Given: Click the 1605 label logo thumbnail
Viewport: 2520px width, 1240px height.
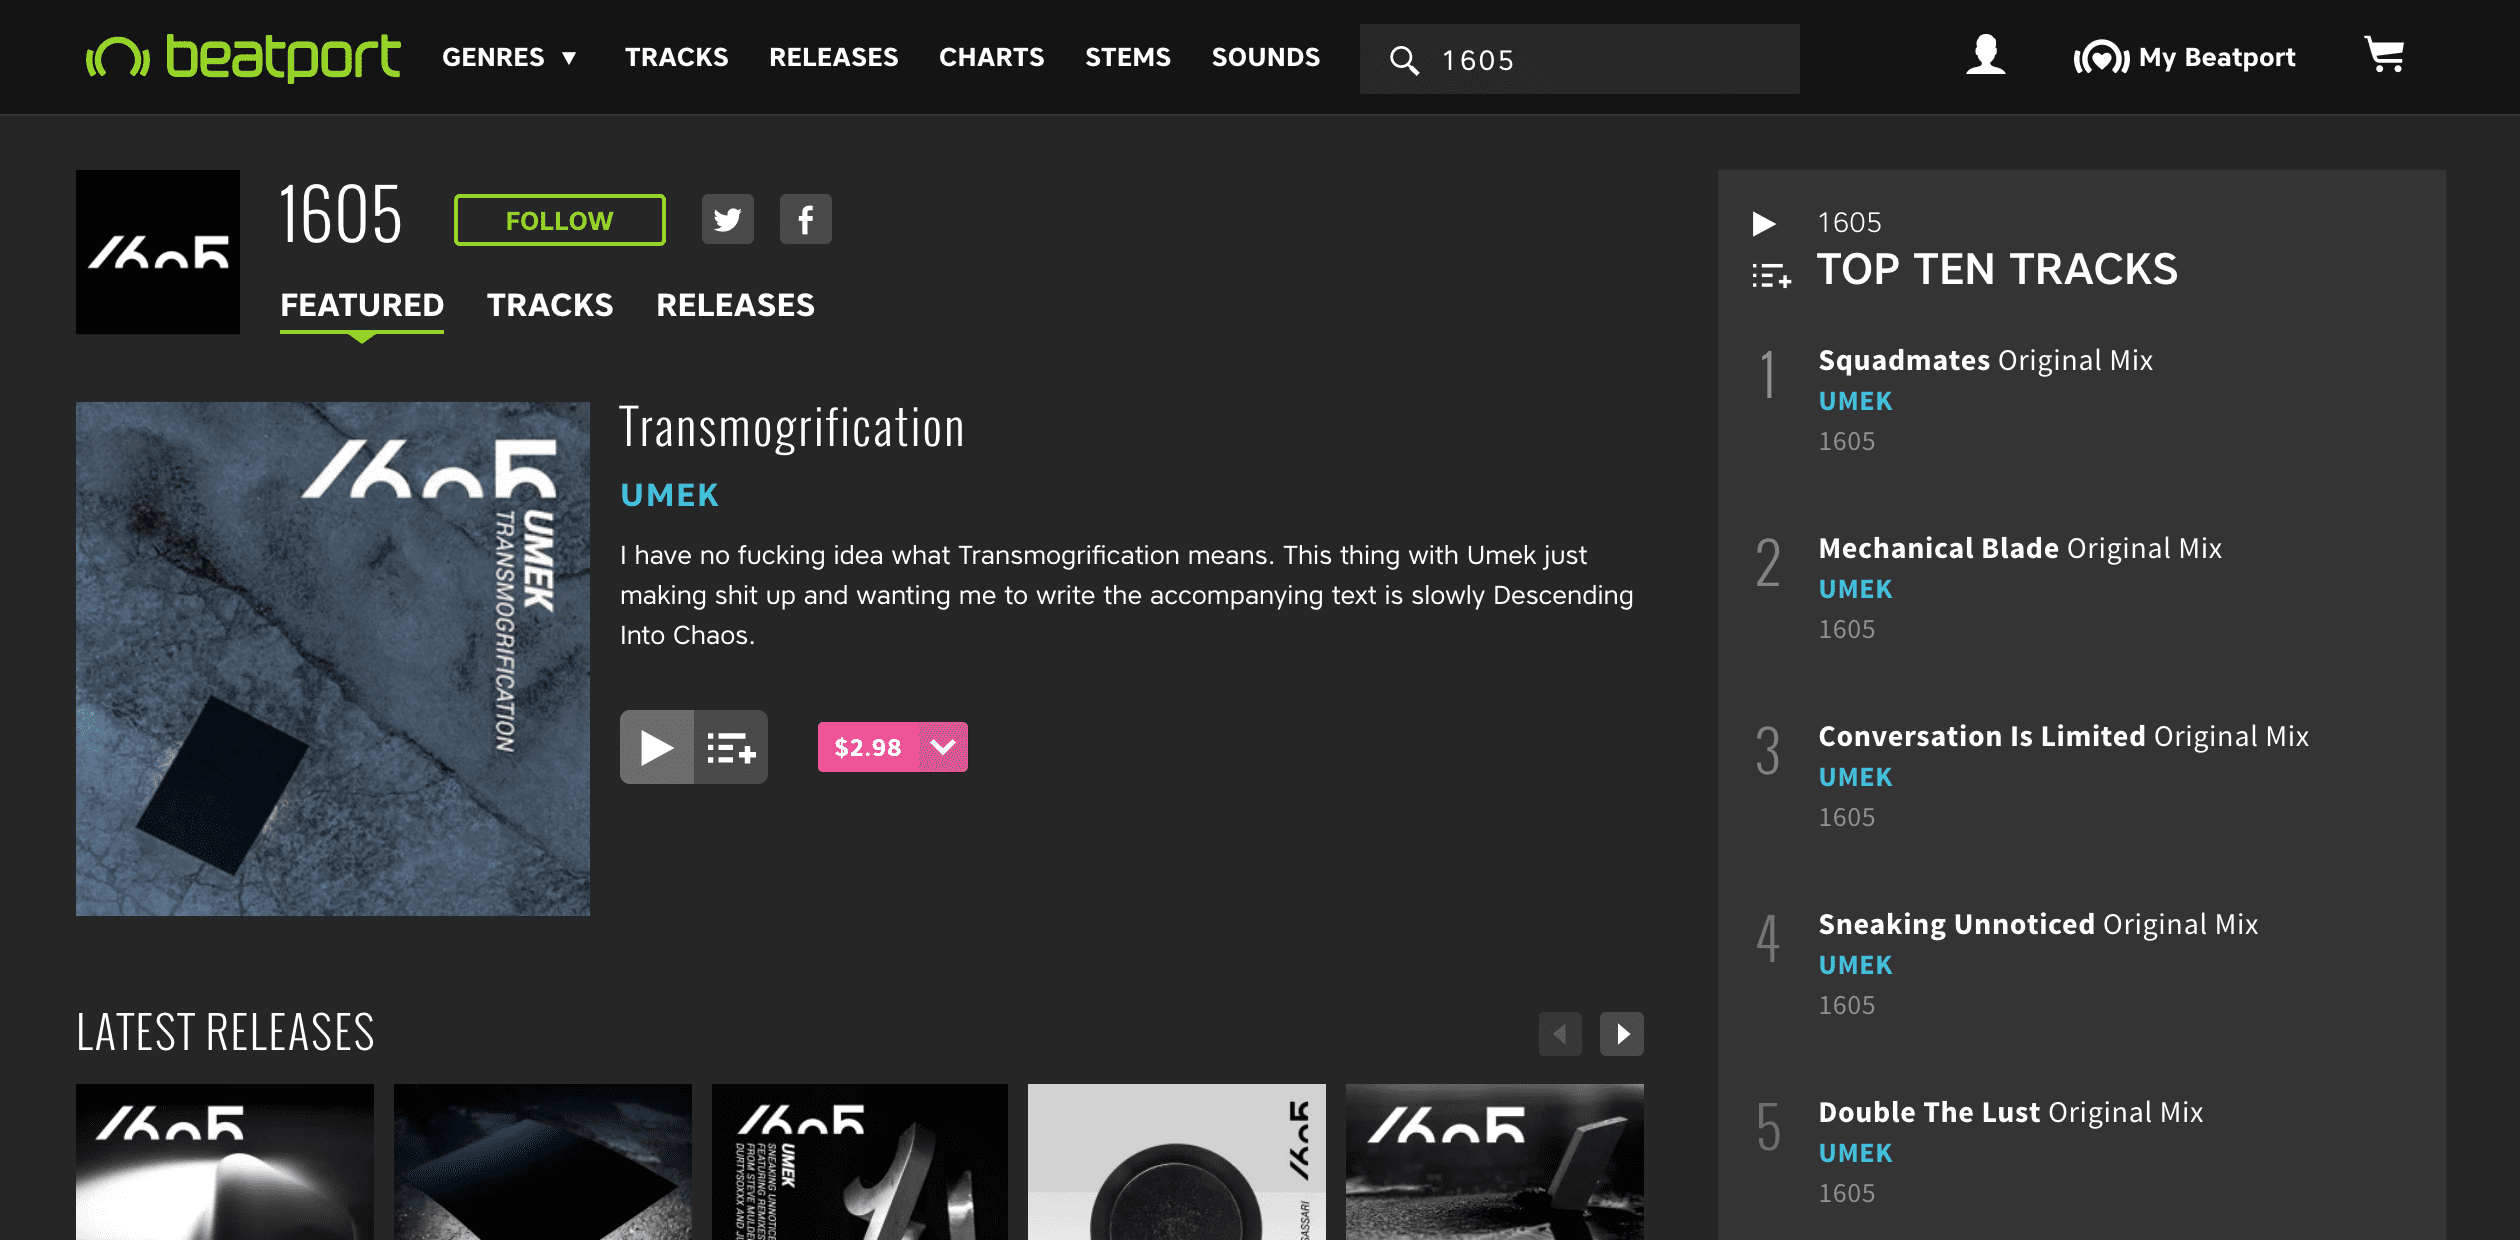Looking at the screenshot, I should [158, 252].
